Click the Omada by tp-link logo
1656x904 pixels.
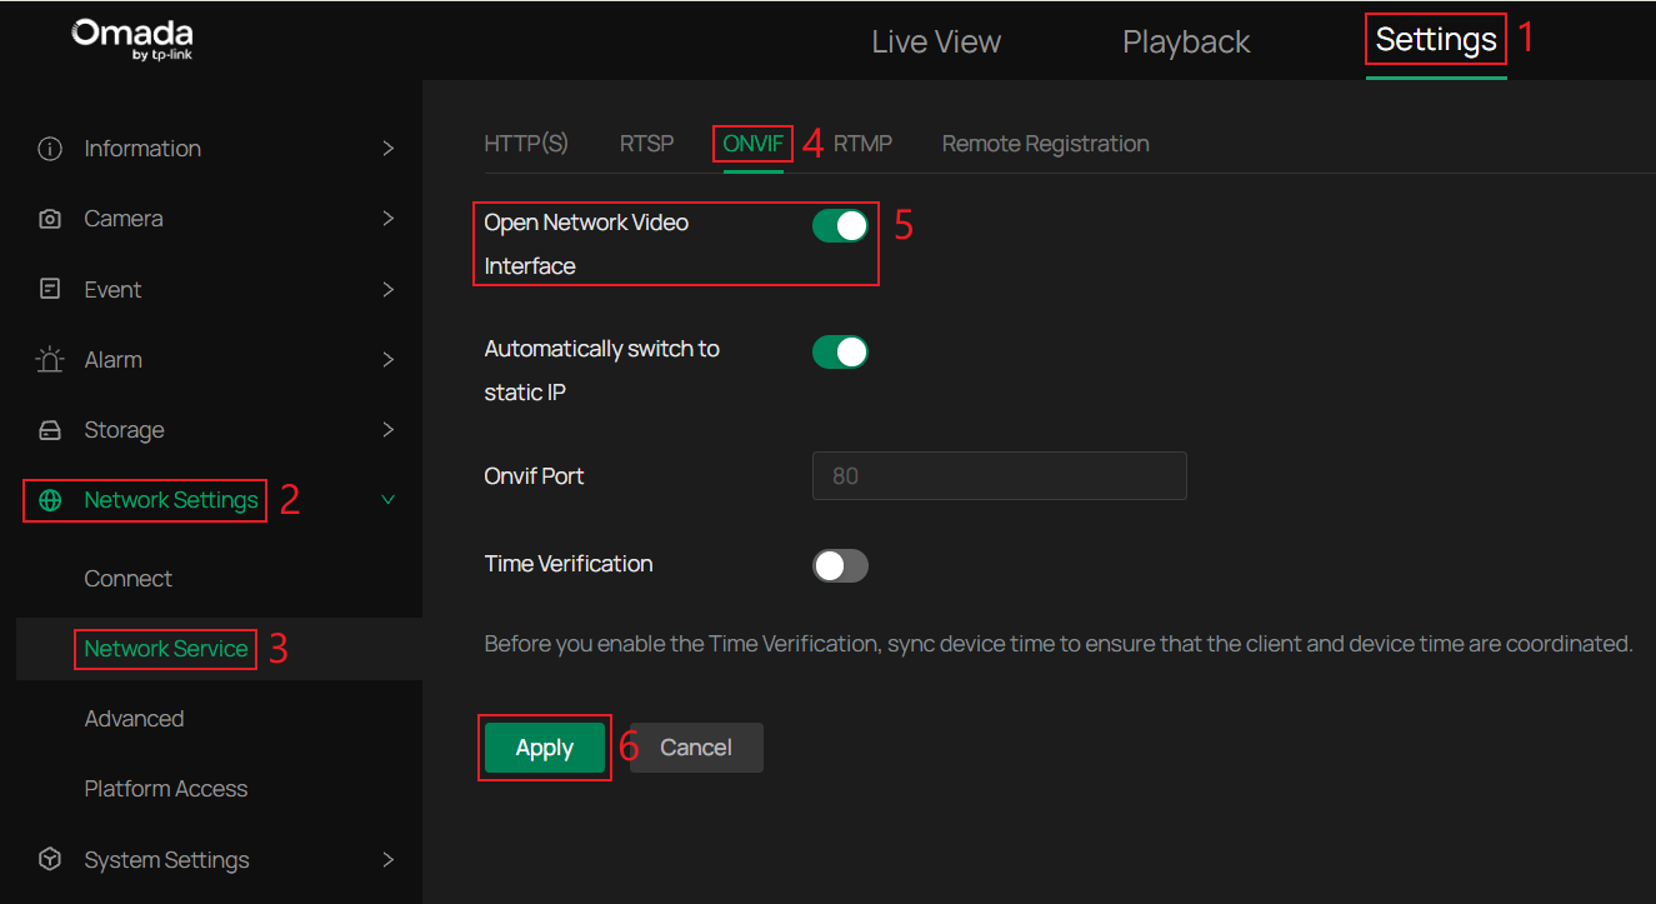pyautogui.click(x=132, y=40)
